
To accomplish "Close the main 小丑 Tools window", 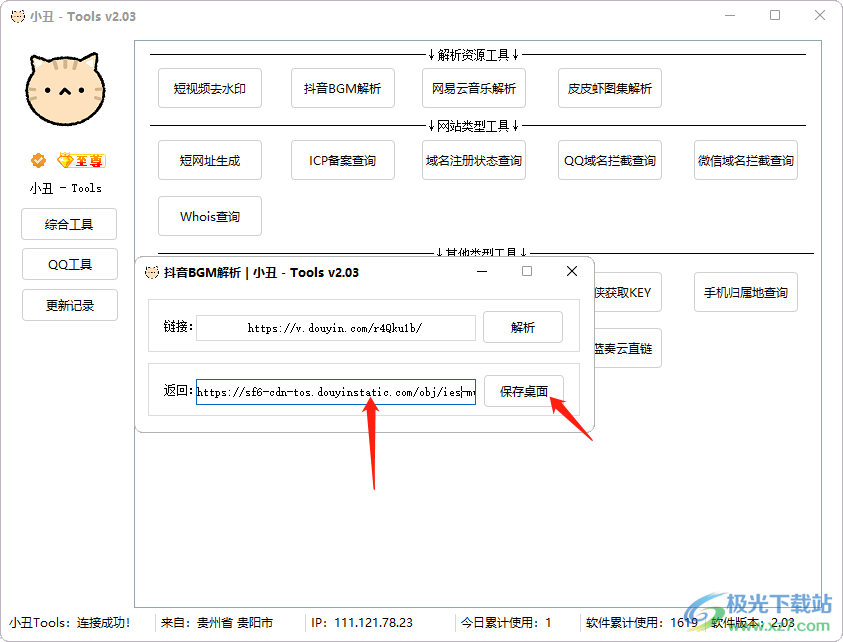I will (820, 16).
